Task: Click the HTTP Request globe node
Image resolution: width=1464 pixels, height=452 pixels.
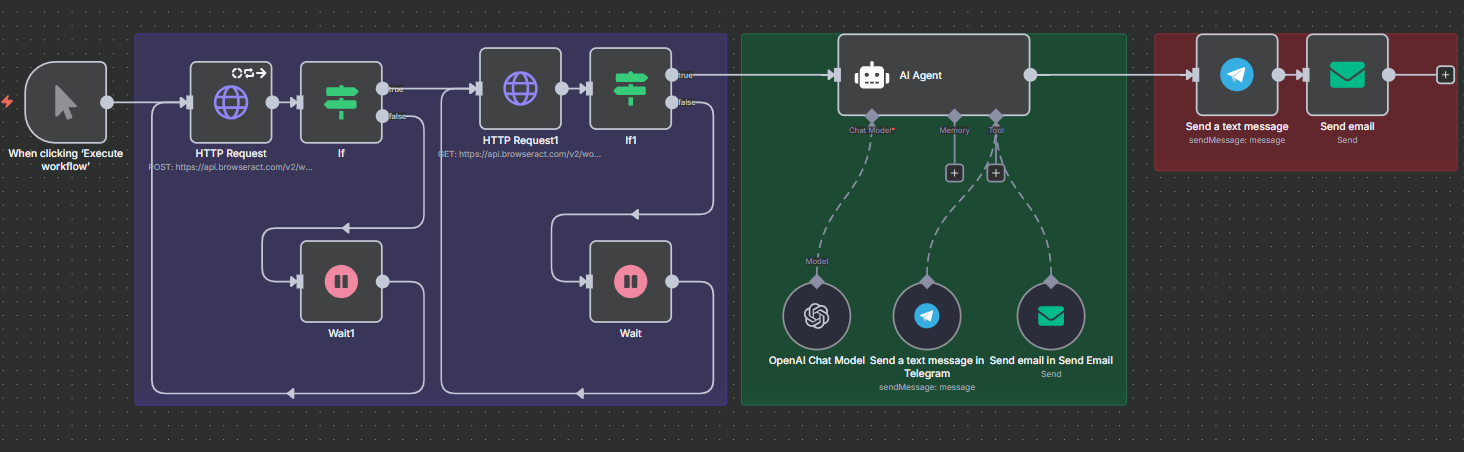Action: coord(231,102)
